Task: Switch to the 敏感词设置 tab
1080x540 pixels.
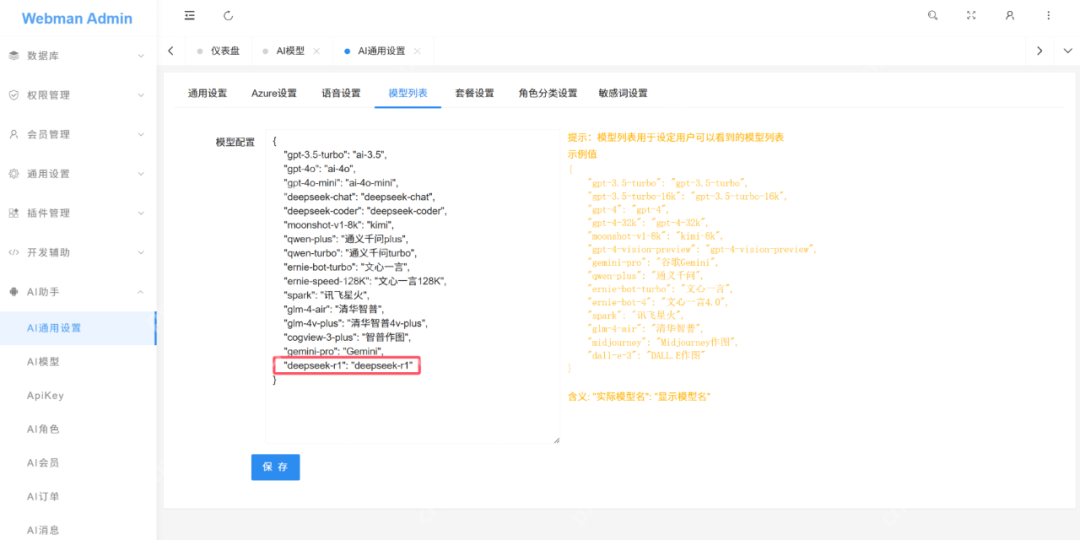Action: click(623, 93)
